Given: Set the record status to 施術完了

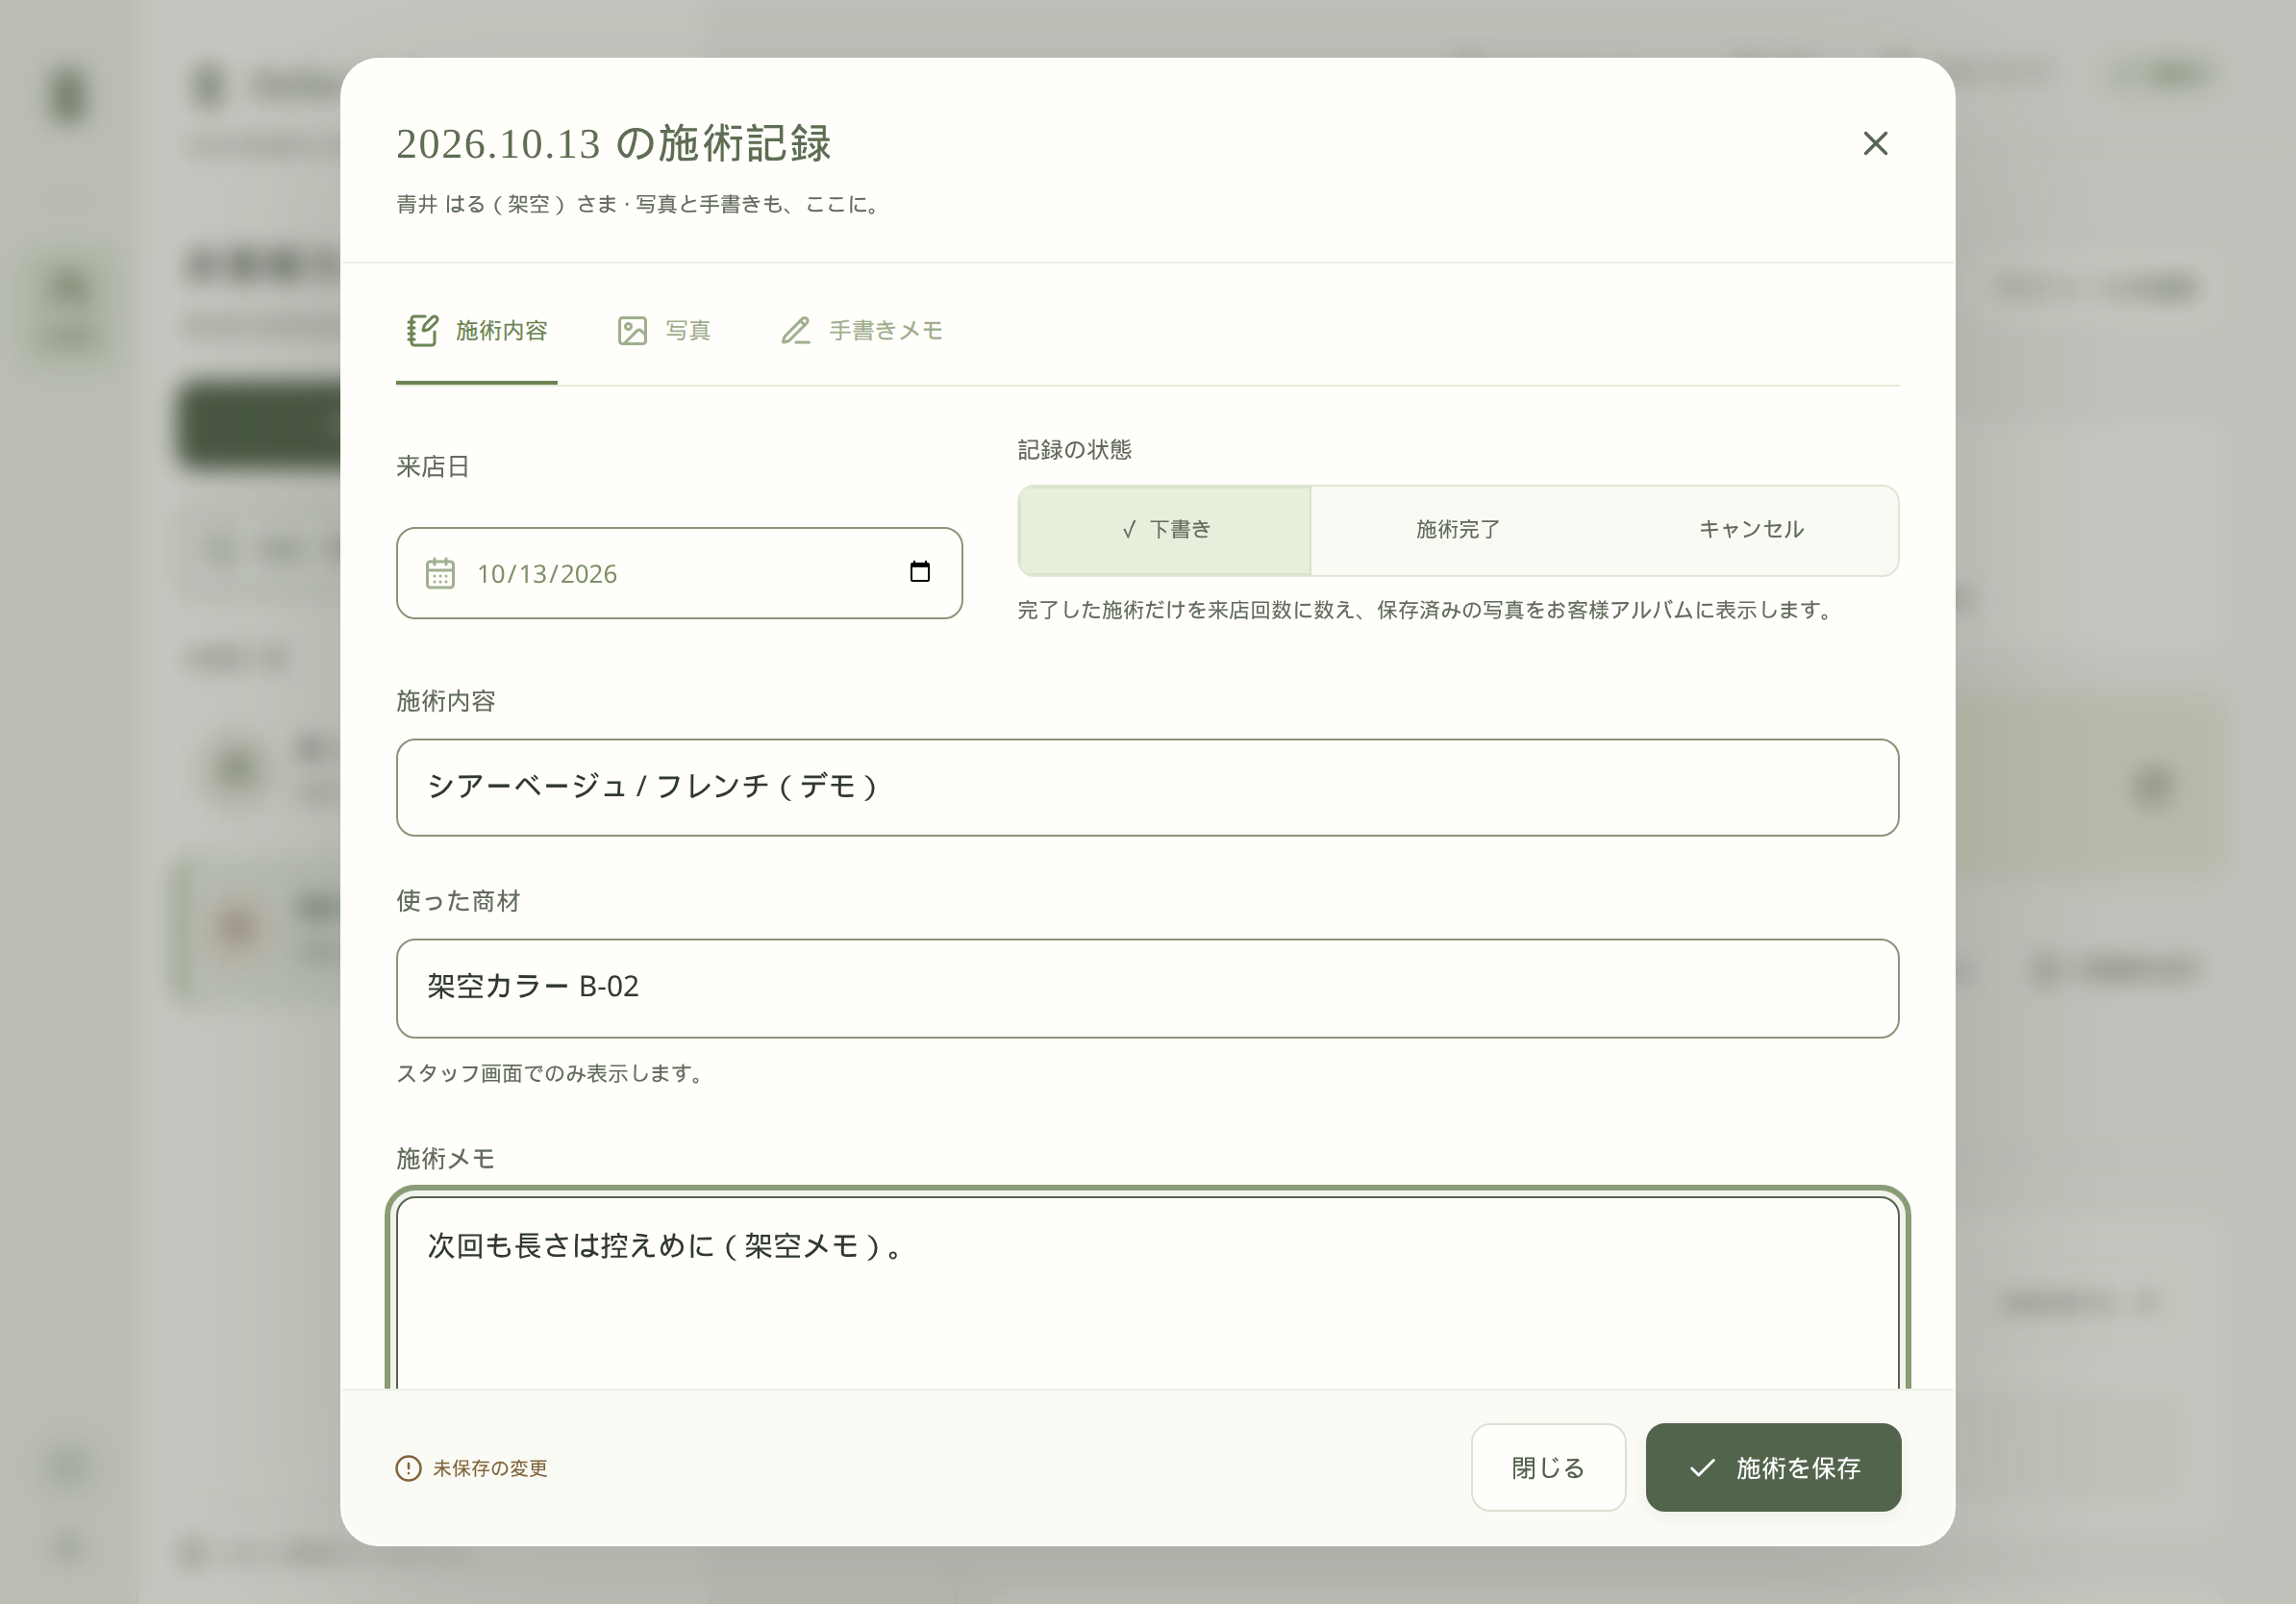Looking at the screenshot, I should pyautogui.click(x=1458, y=531).
